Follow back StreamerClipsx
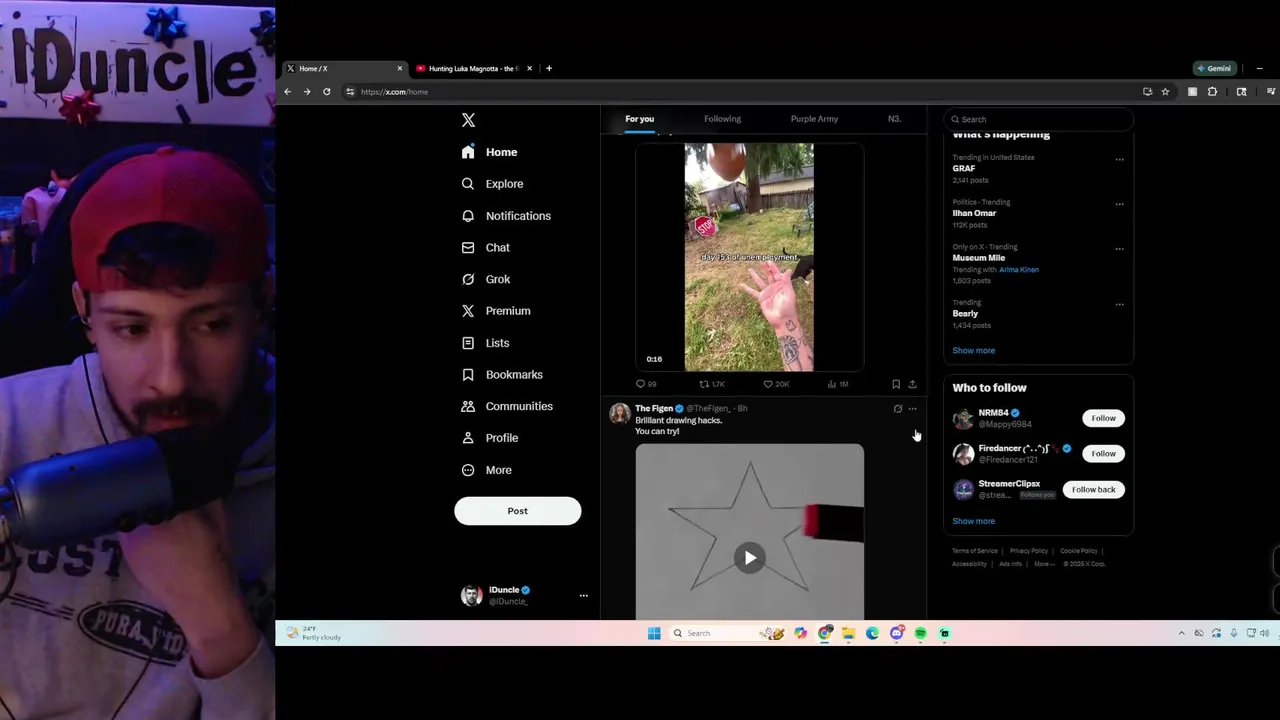 pyautogui.click(x=1093, y=490)
